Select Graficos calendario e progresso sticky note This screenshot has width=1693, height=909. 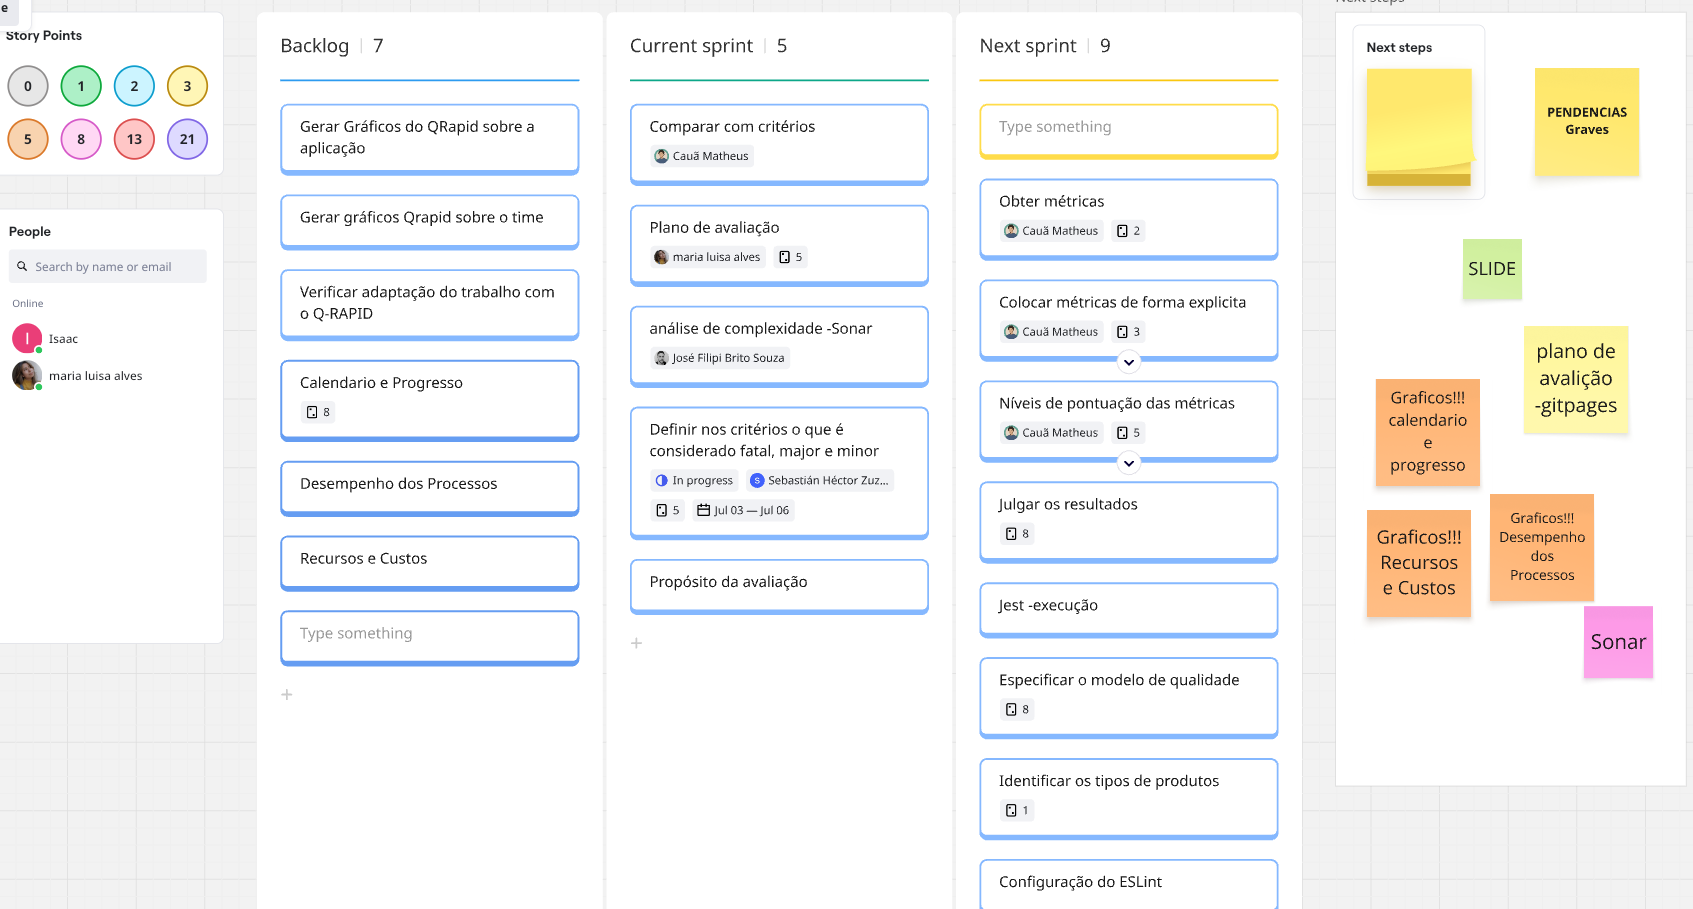pyautogui.click(x=1428, y=432)
